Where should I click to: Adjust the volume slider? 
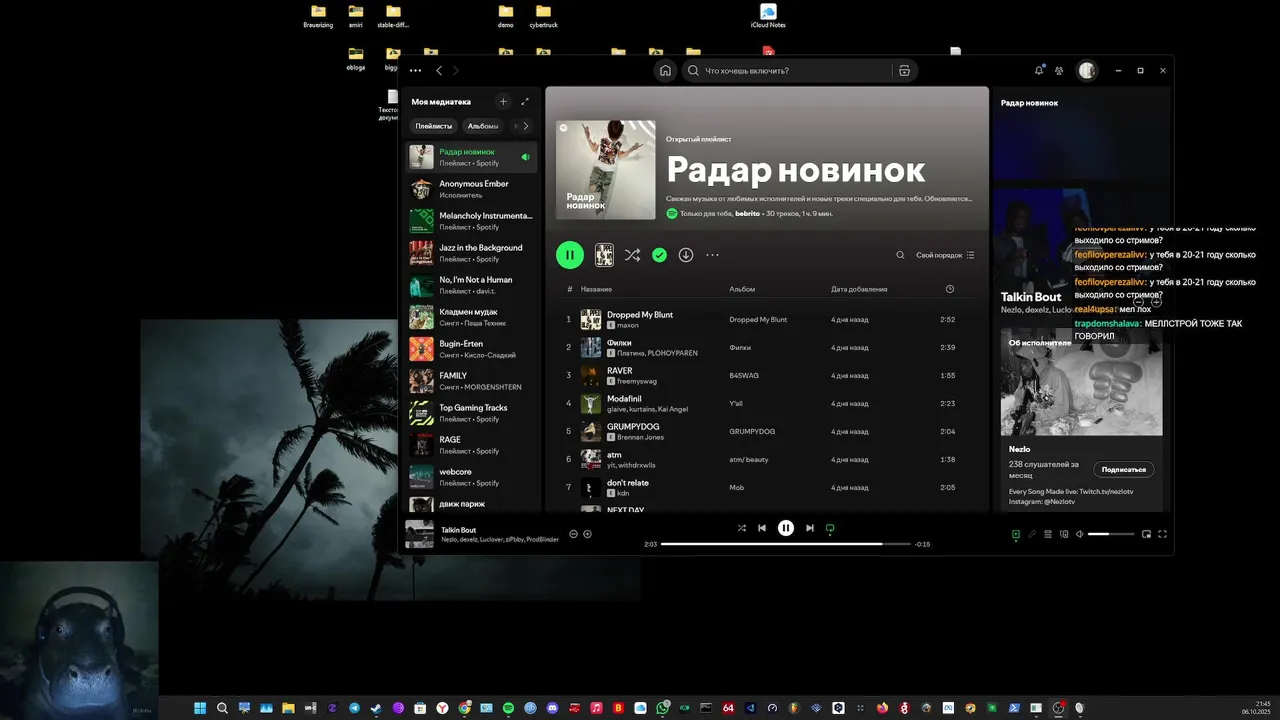(x=1111, y=534)
